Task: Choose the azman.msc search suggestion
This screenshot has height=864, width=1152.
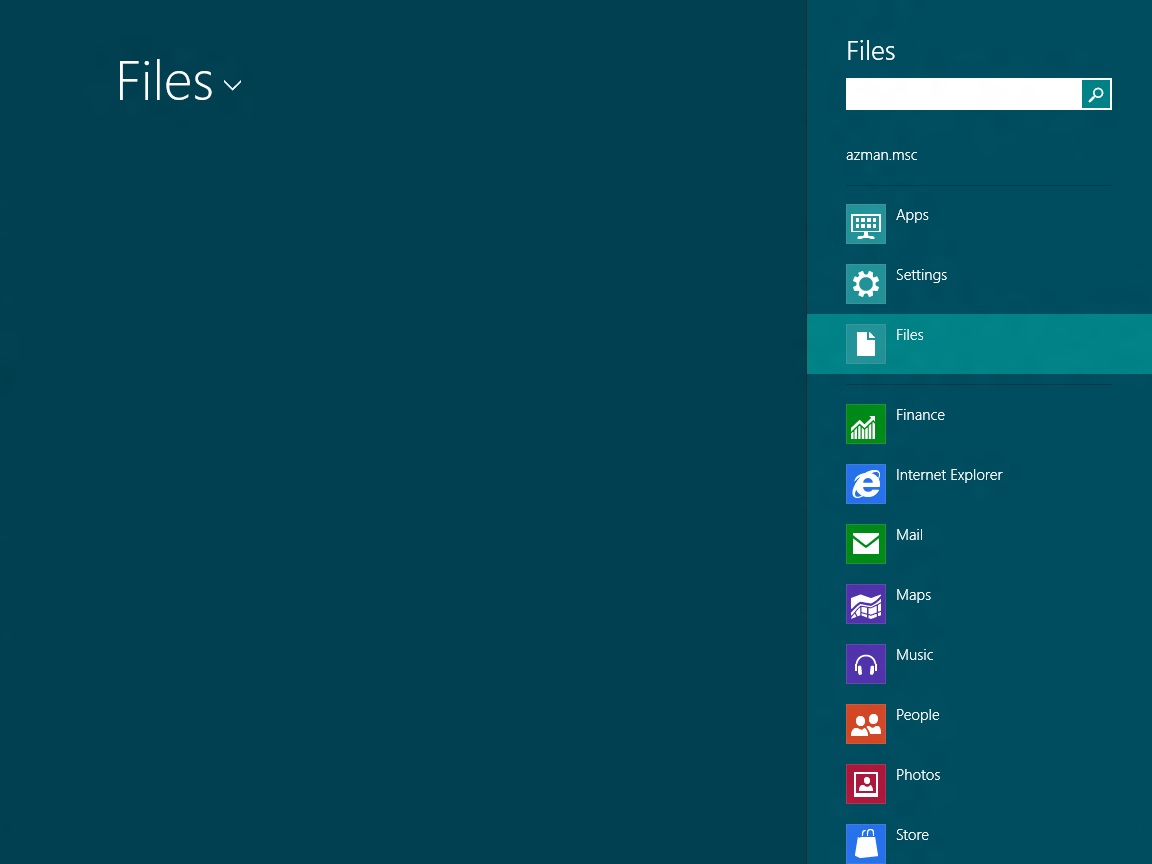Action: click(881, 155)
